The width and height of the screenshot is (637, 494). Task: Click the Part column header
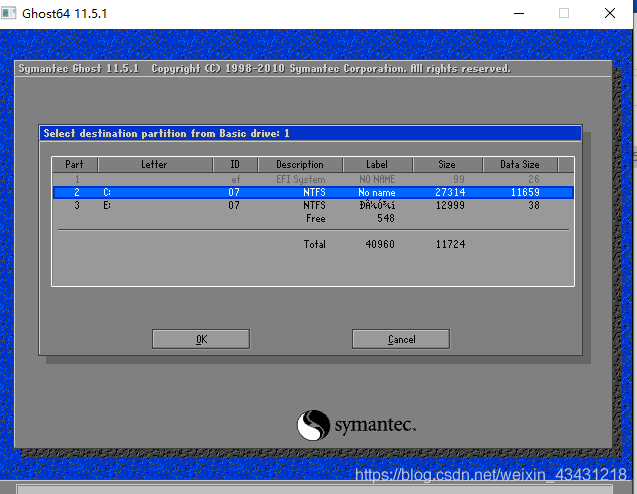[x=74, y=165]
